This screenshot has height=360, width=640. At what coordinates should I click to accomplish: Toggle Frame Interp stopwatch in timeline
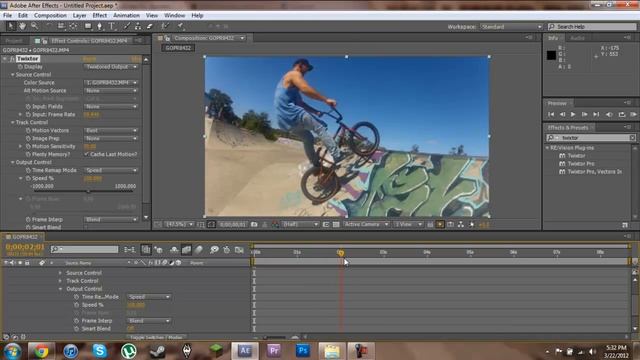tap(76, 321)
